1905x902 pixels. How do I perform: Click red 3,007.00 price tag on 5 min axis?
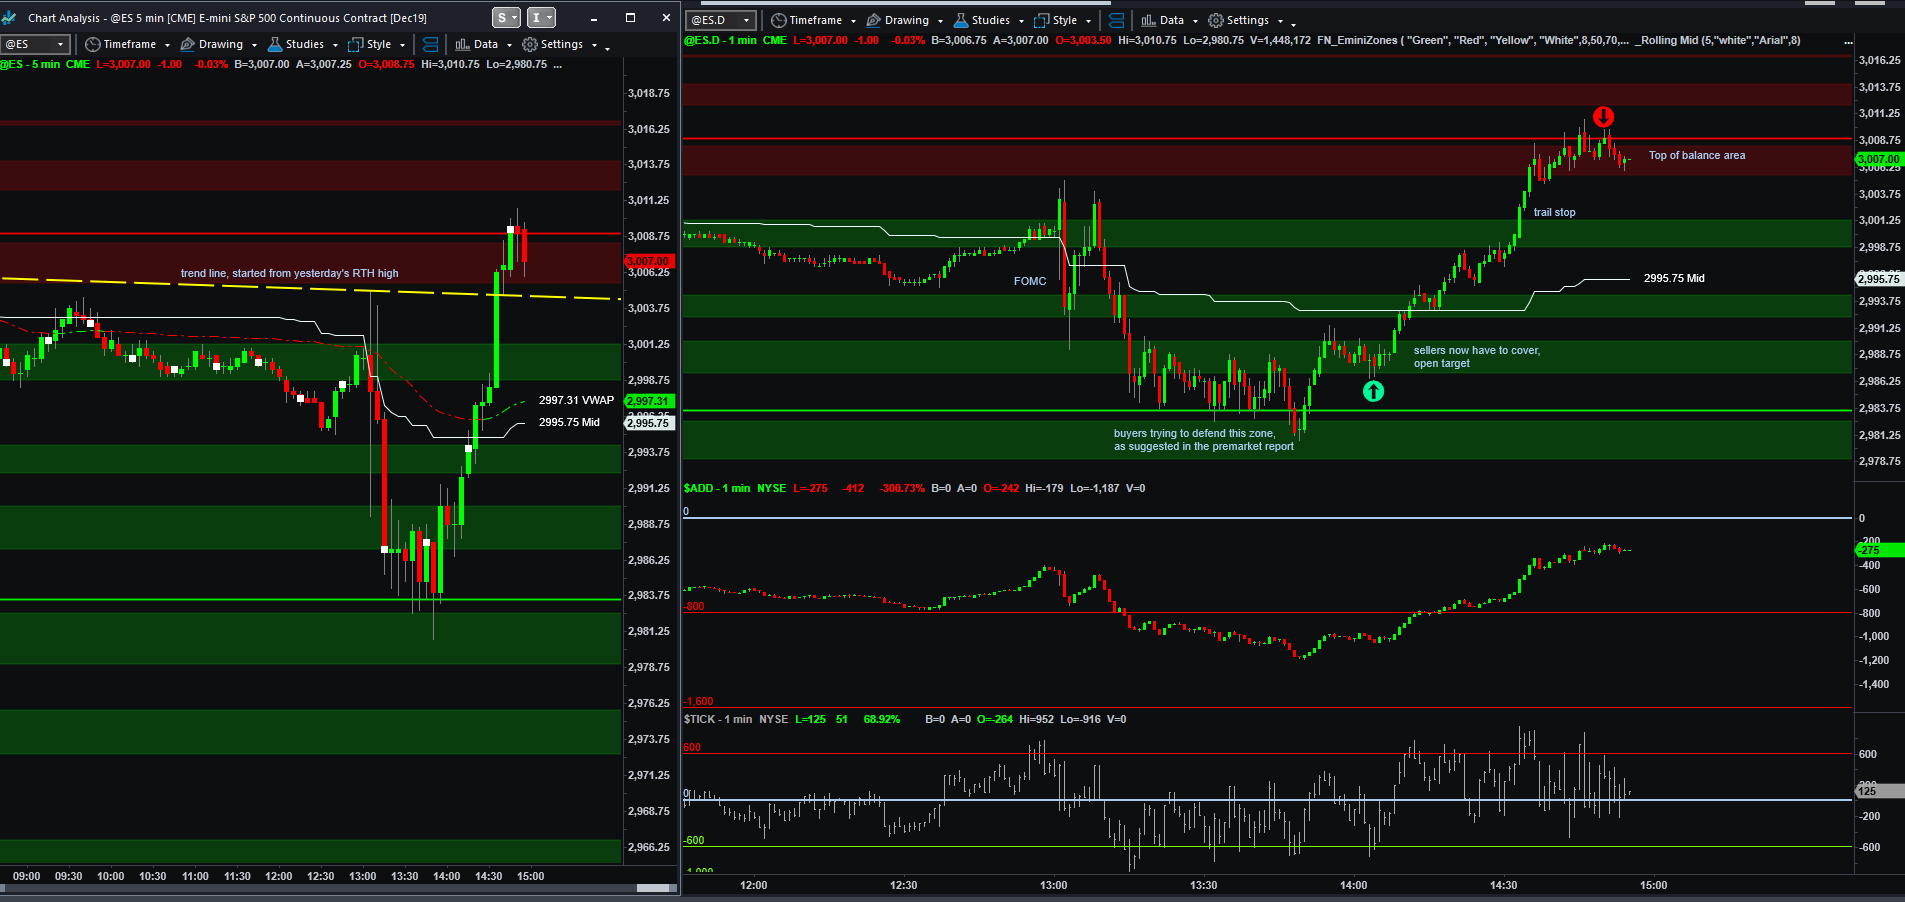pos(650,261)
